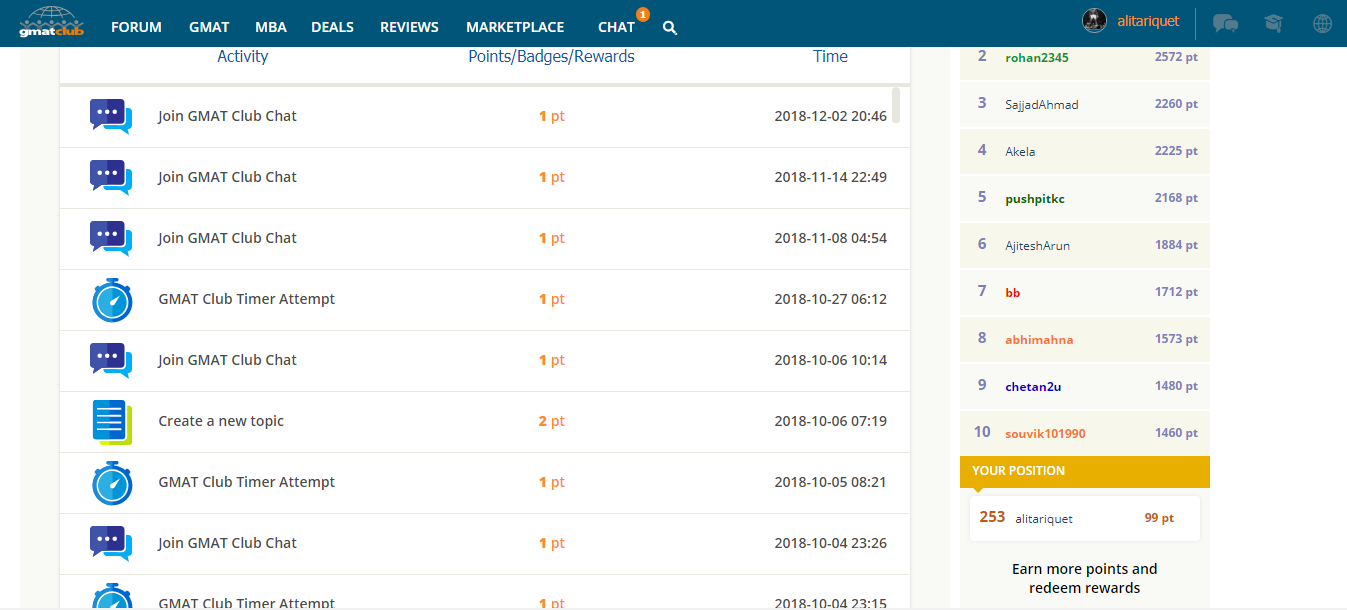This screenshot has width=1347, height=610.
Task: Click document icon for Create a new topic
Action: pos(112,422)
